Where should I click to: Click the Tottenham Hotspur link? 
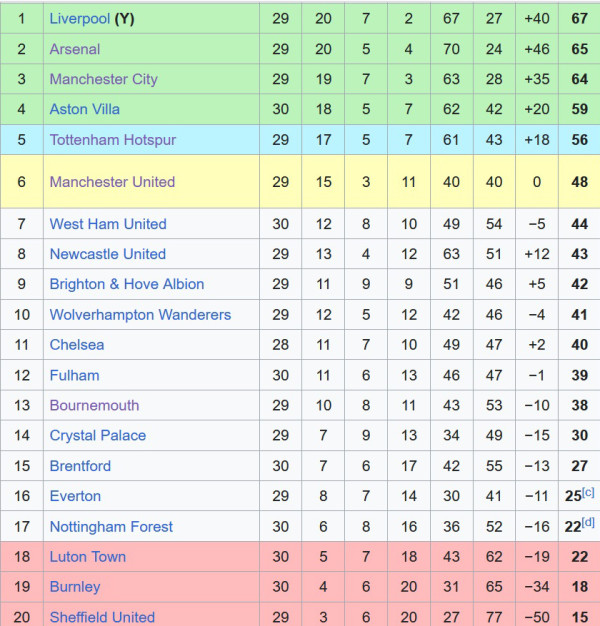pos(113,140)
